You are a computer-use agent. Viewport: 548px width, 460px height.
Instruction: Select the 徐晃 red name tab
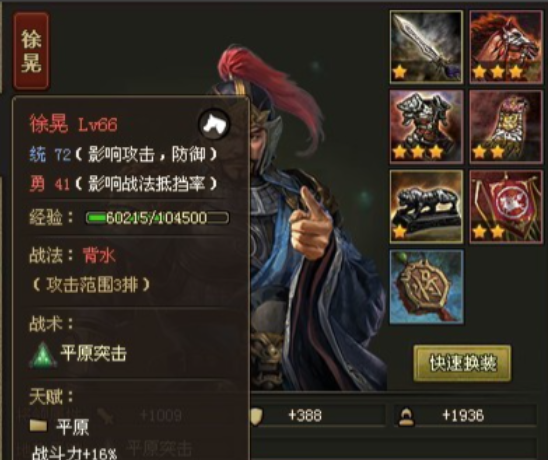pos(31,51)
